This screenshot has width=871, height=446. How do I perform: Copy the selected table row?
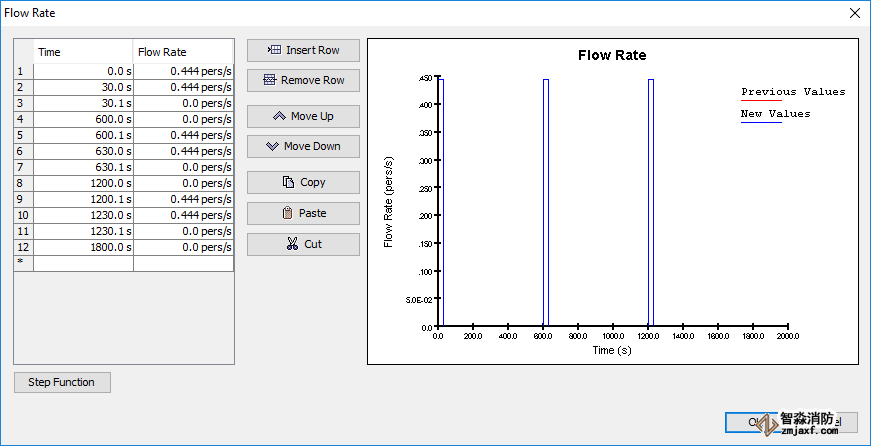click(303, 182)
